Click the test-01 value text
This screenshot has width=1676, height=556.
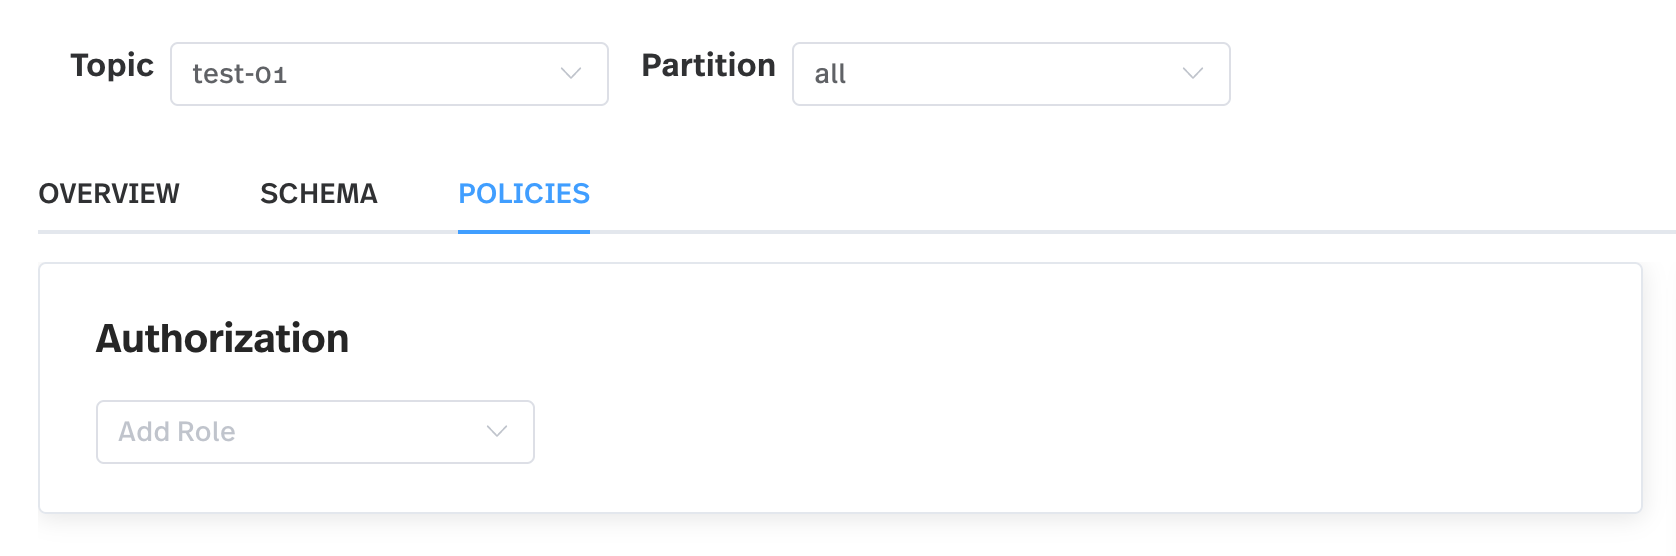click(x=240, y=75)
